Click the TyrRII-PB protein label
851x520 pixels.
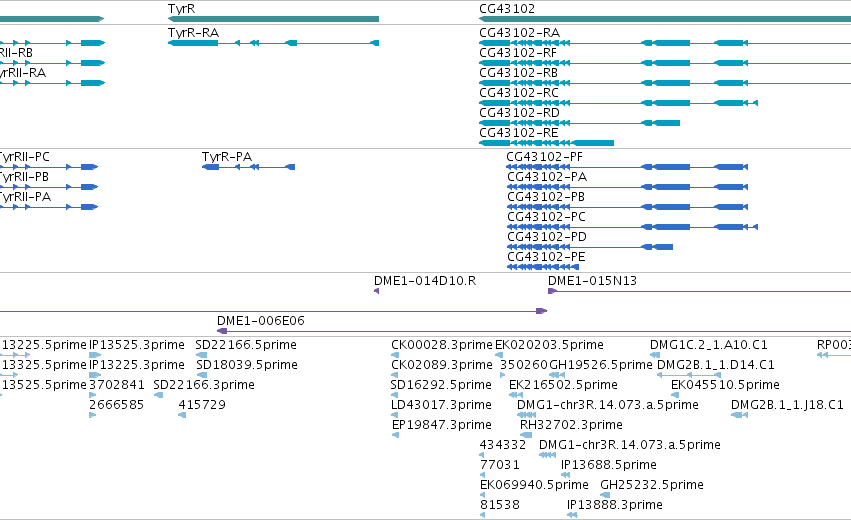click(x=24, y=177)
